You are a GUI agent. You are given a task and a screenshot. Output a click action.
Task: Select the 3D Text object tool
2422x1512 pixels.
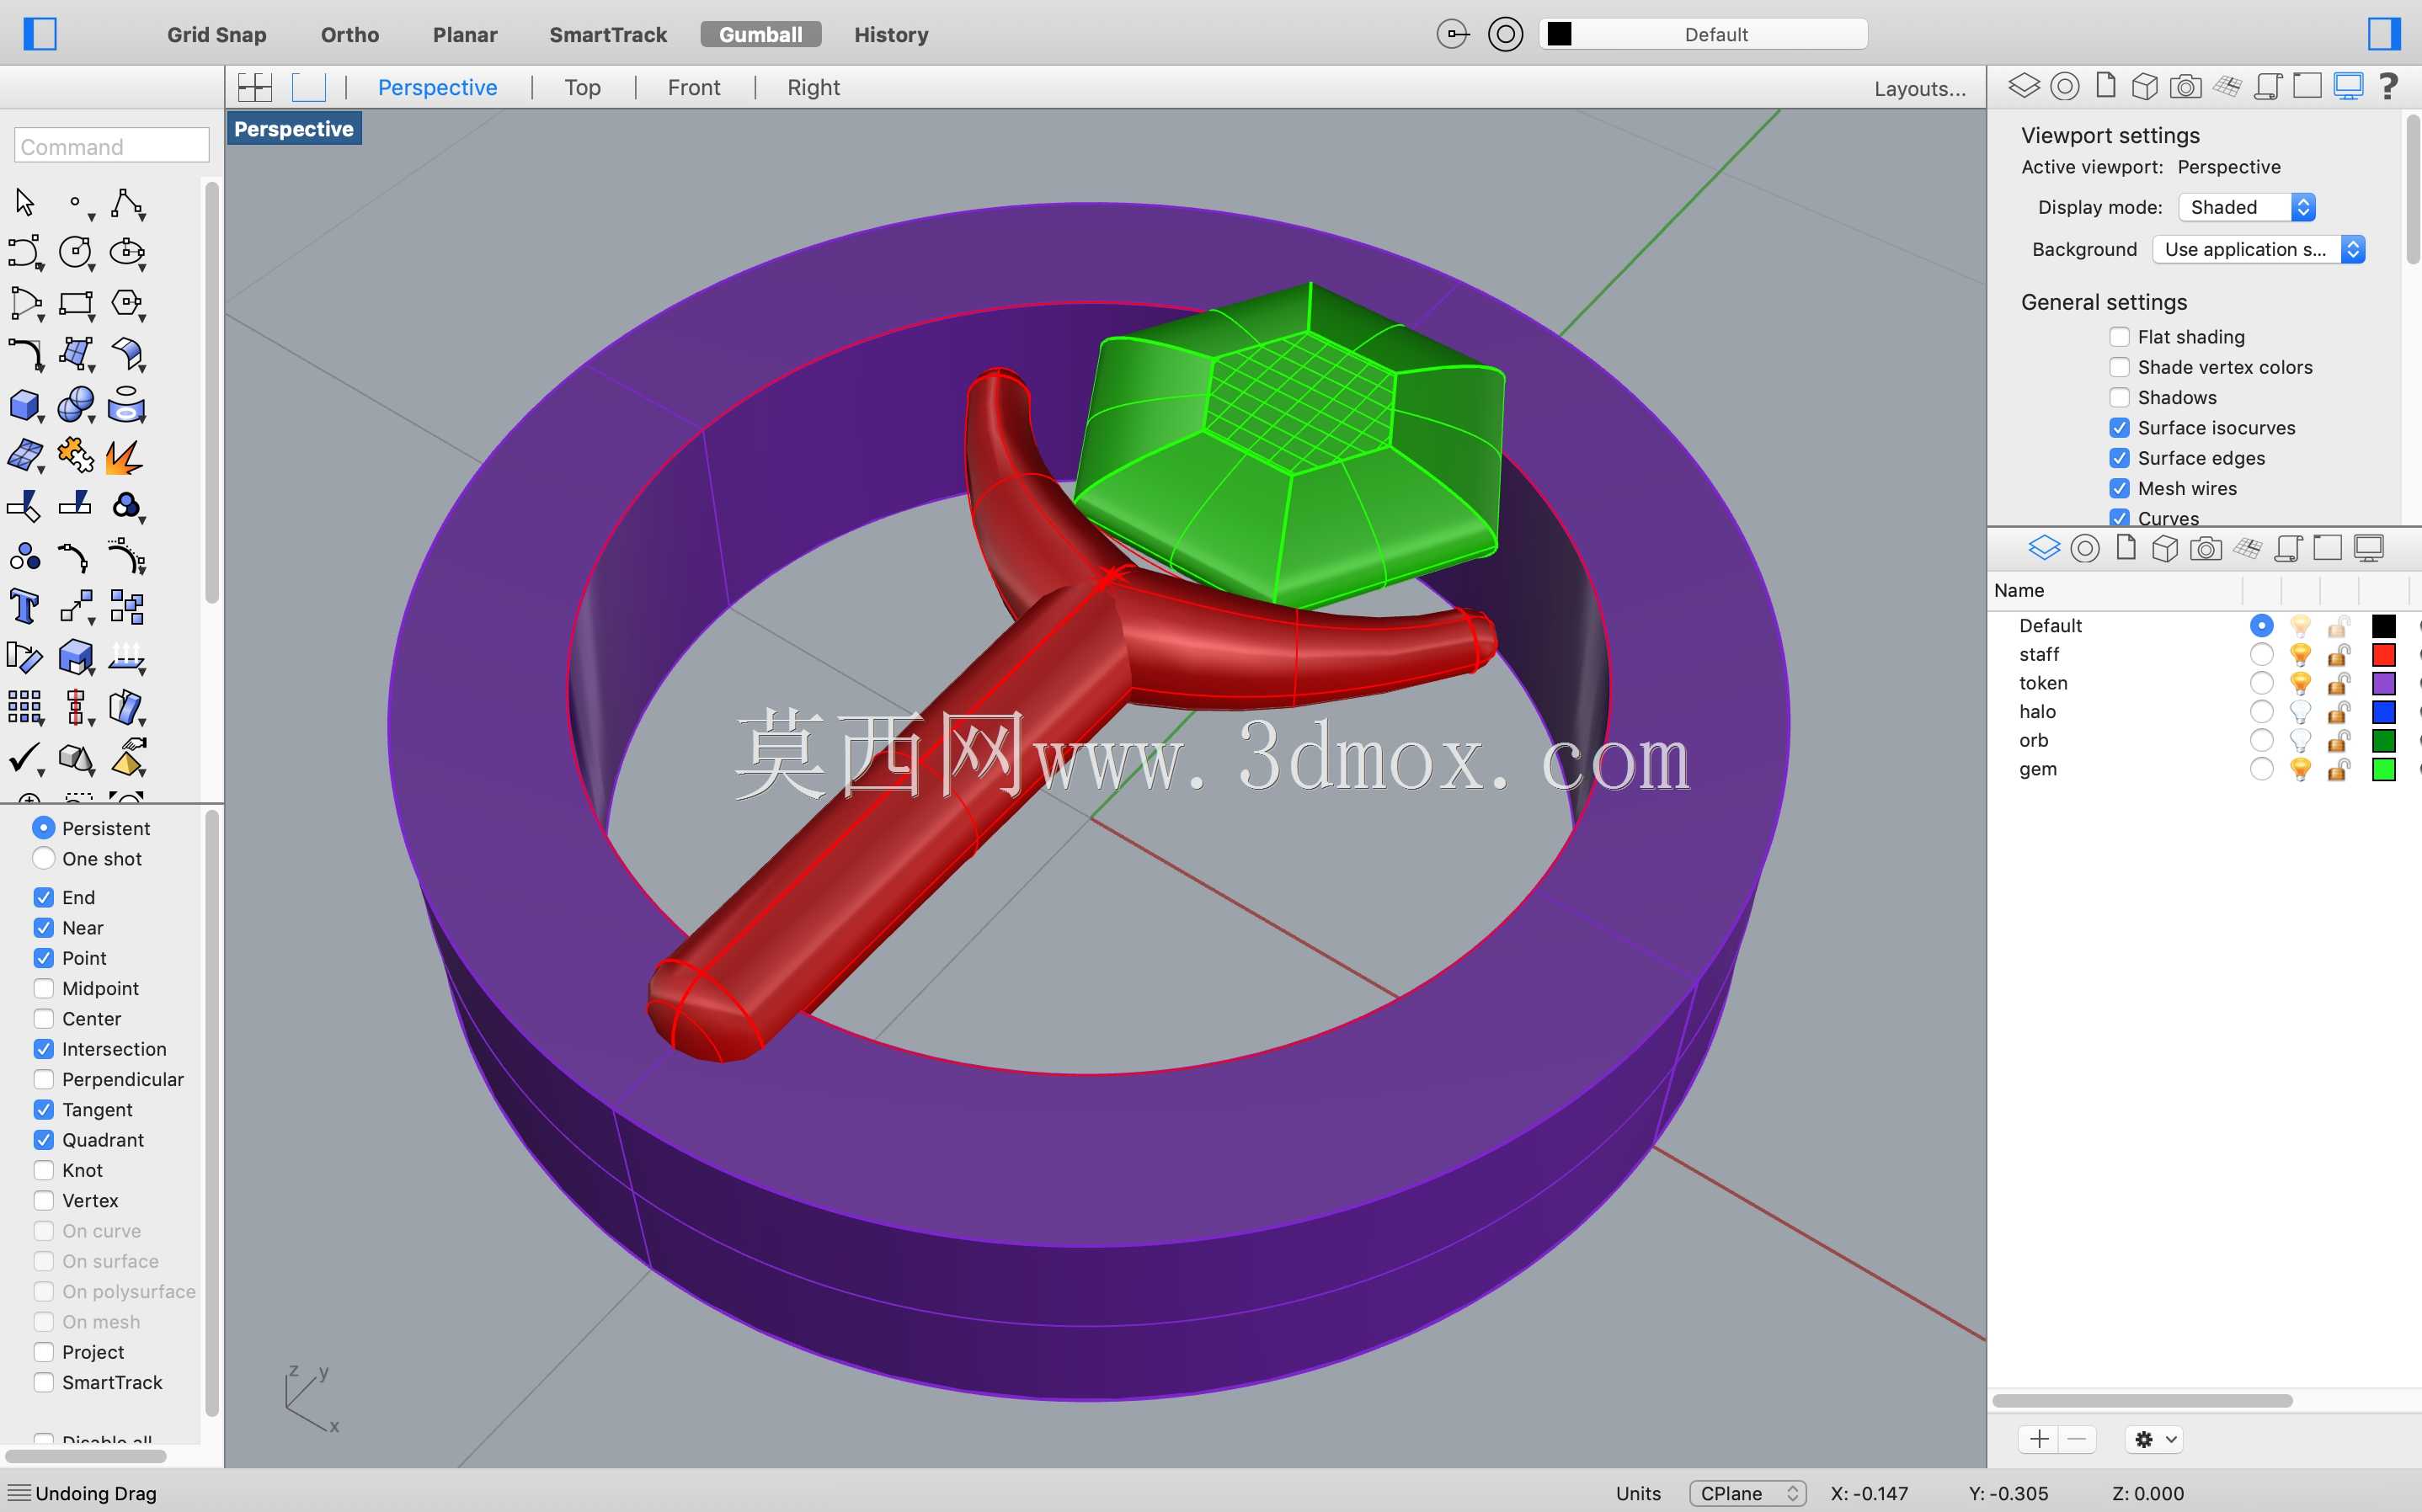pyautogui.click(x=24, y=607)
